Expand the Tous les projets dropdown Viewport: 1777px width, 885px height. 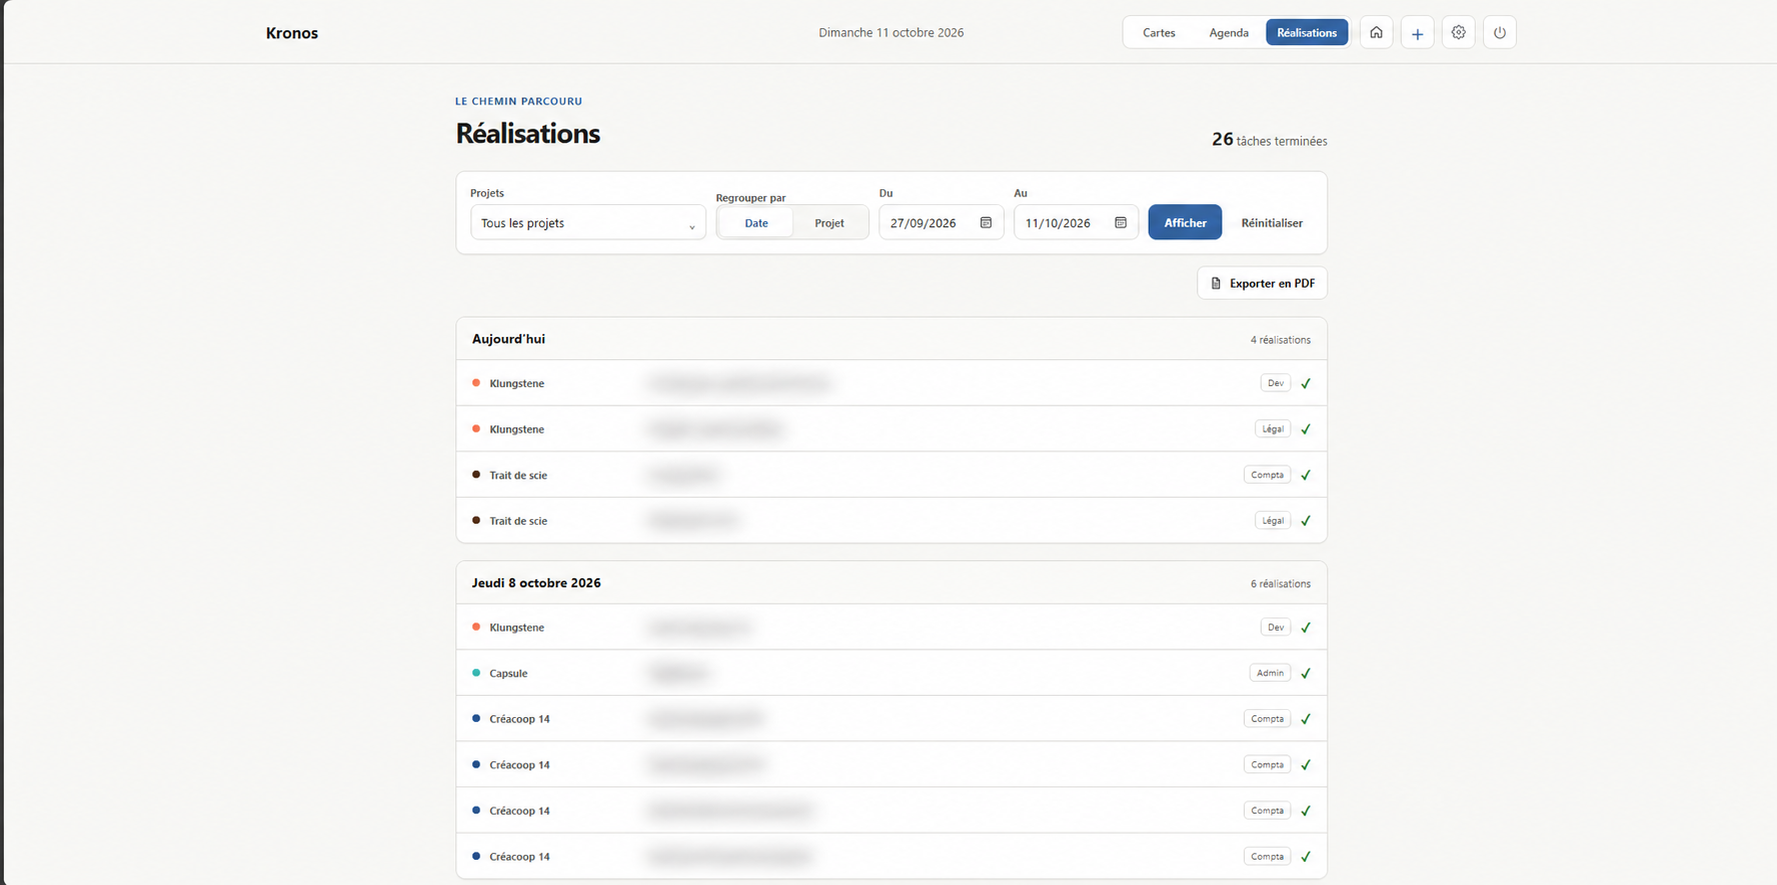(x=588, y=223)
